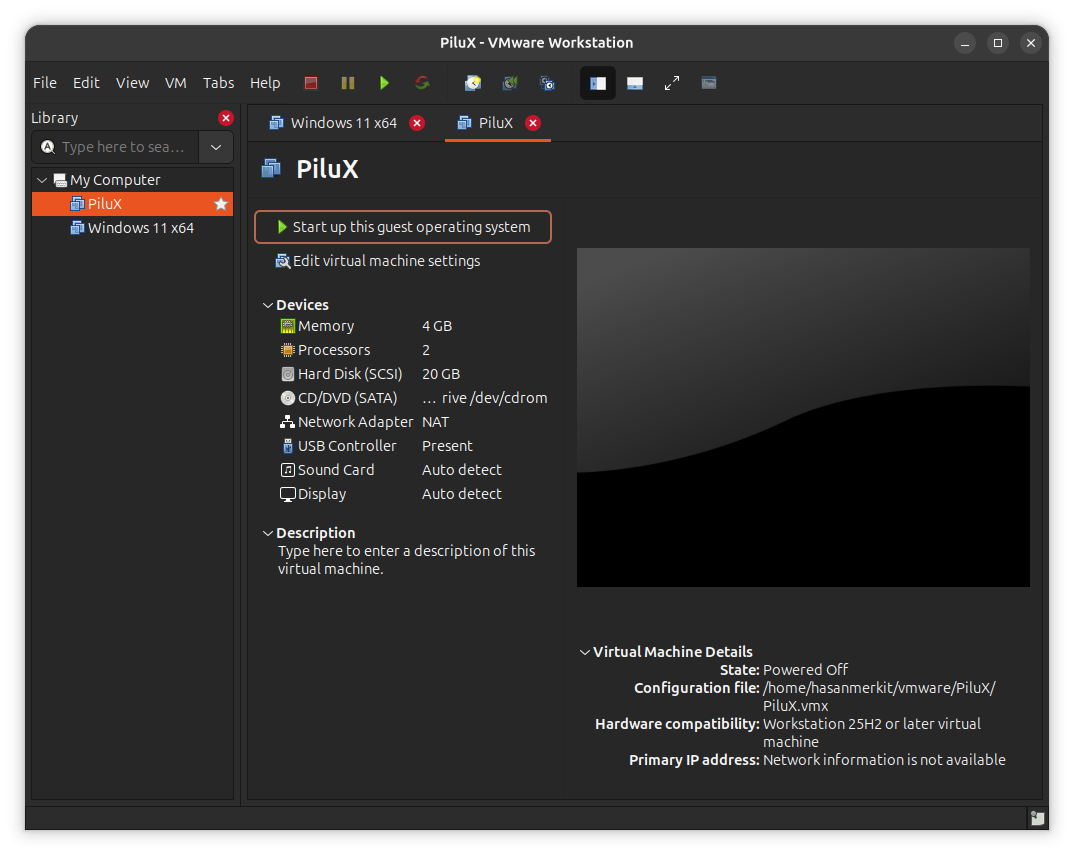The width and height of the screenshot is (1074, 855).
Task: Open the Library search filter dropdown
Action: (216, 147)
